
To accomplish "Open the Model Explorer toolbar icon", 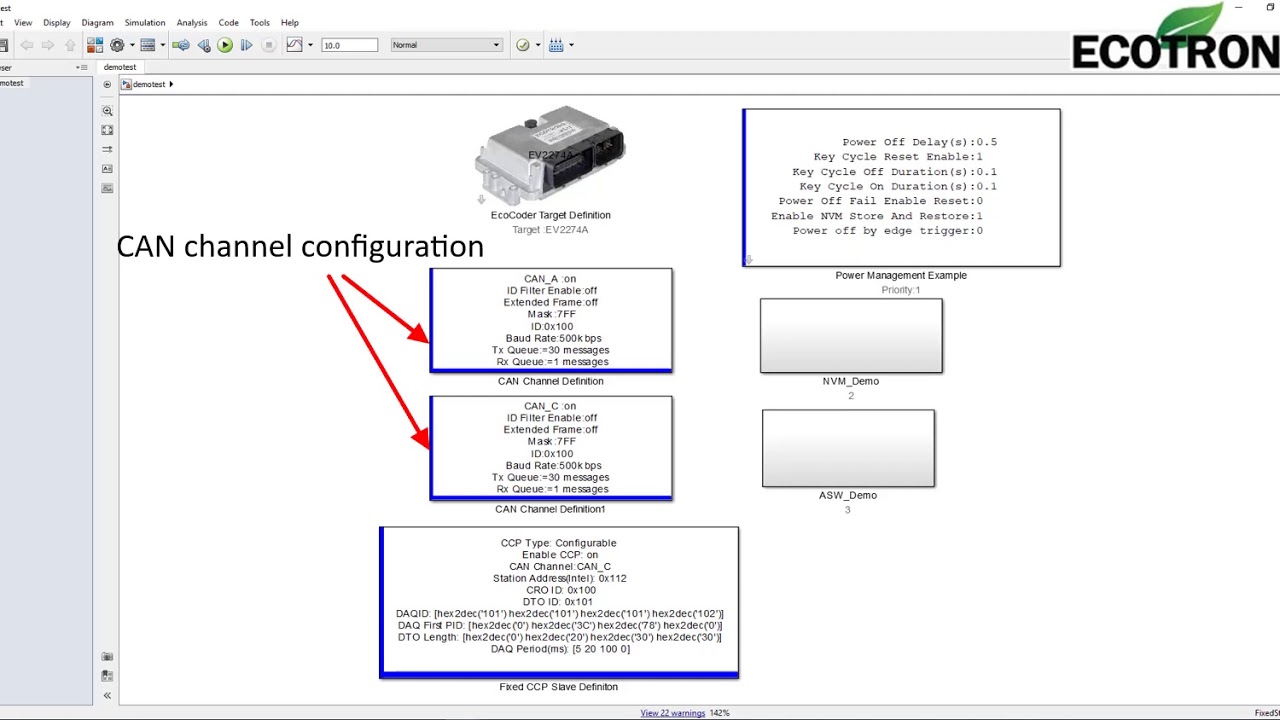I will [x=147, y=45].
